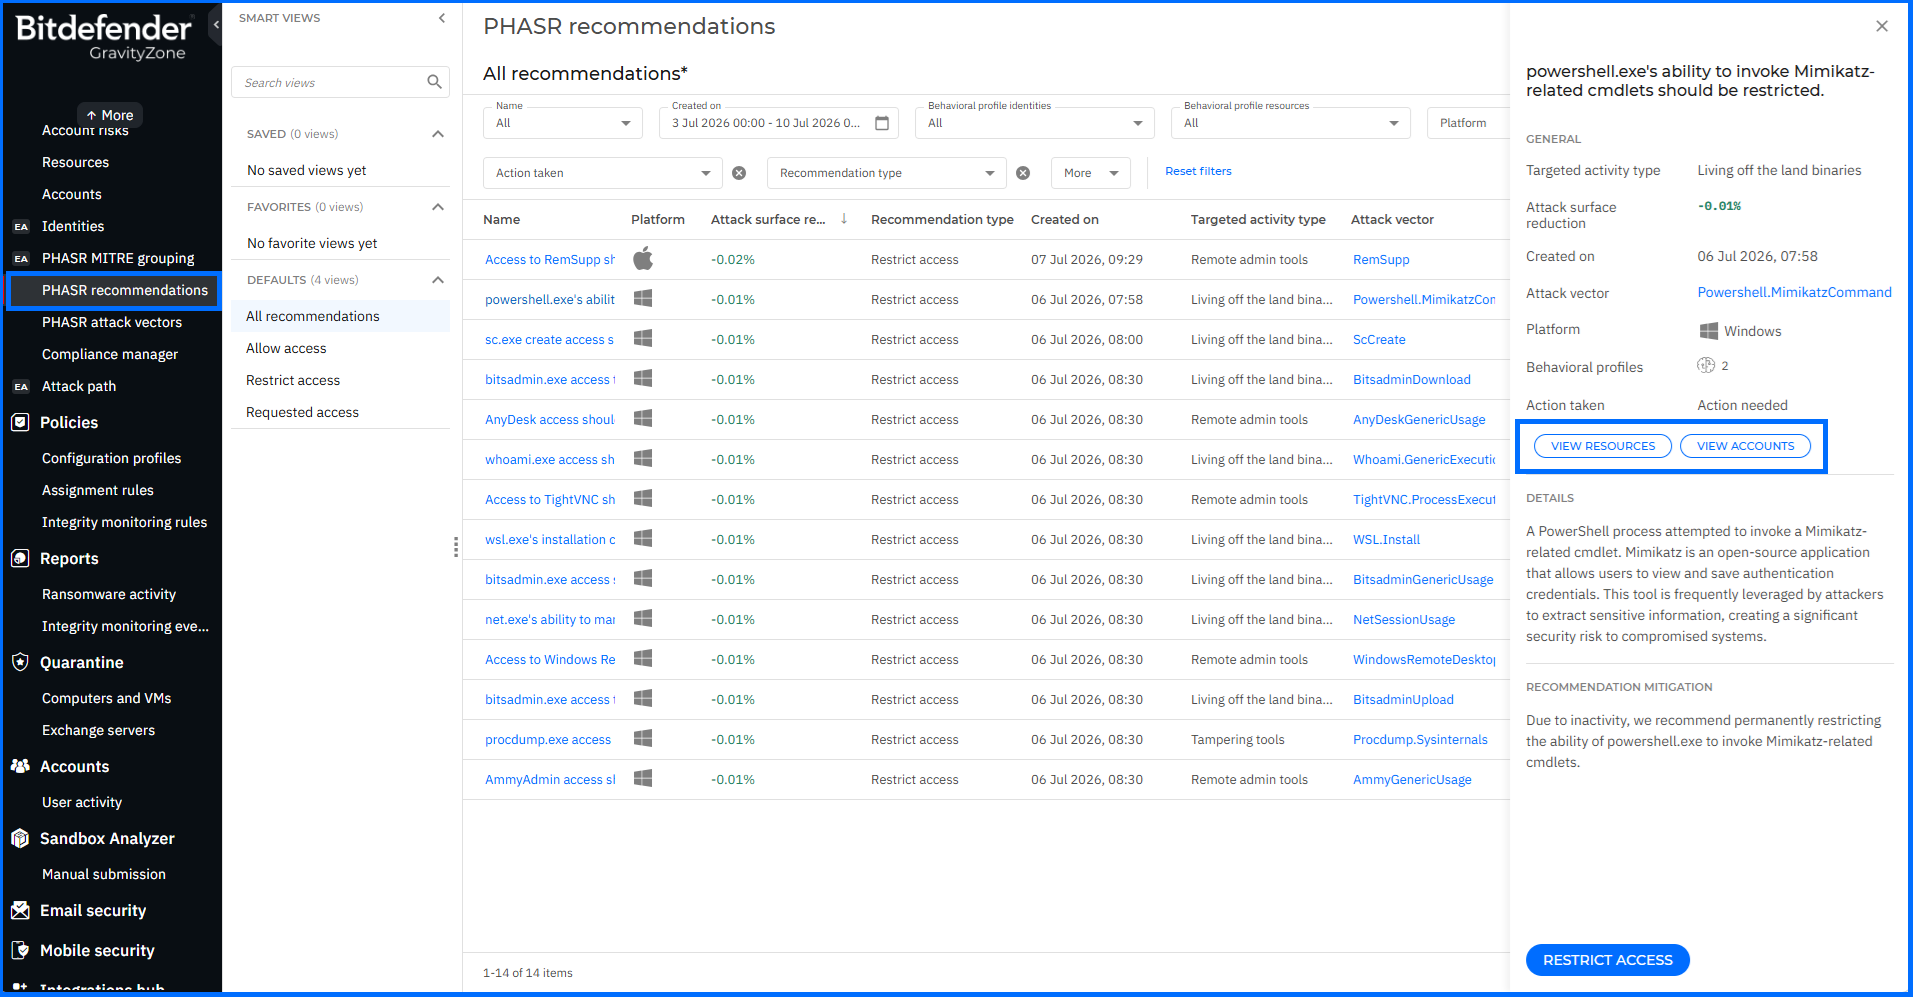Collapse the main navigation sidebar arrow

[215, 25]
